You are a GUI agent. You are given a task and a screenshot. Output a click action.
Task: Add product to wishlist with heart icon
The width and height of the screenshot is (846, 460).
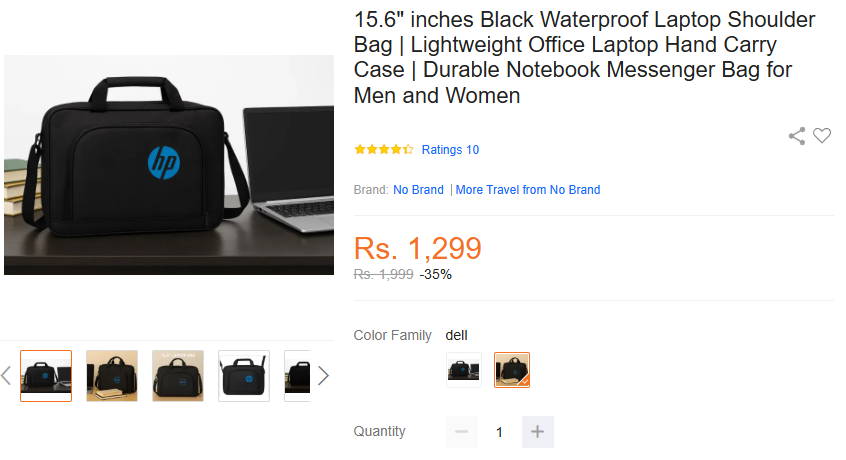coord(822,136)
